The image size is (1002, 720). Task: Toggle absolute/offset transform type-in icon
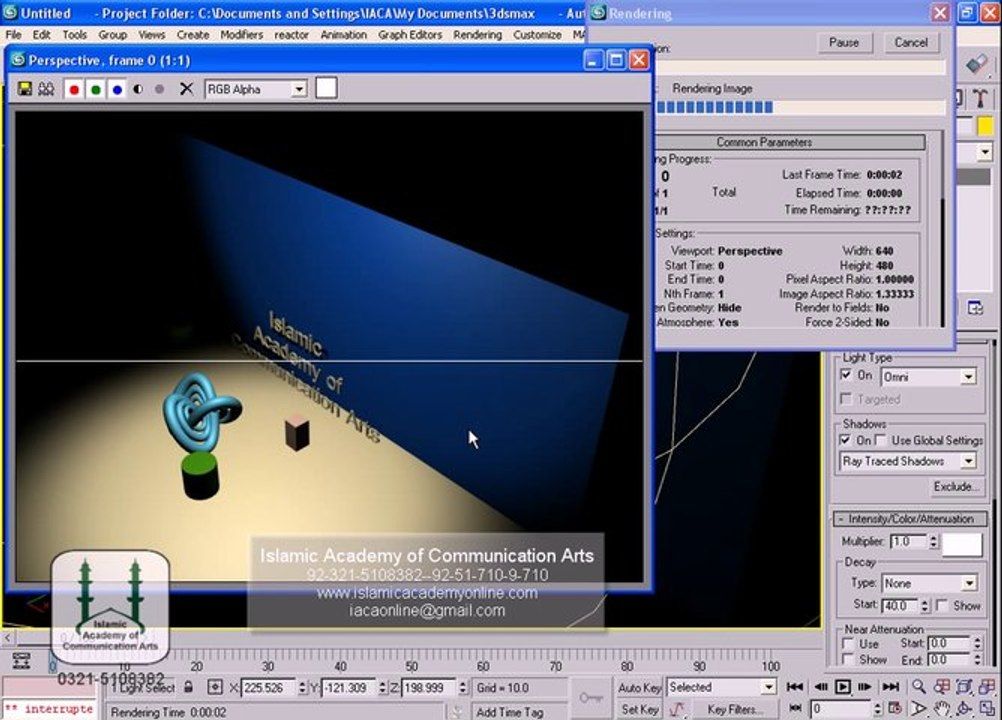click(x=215, y=687)
